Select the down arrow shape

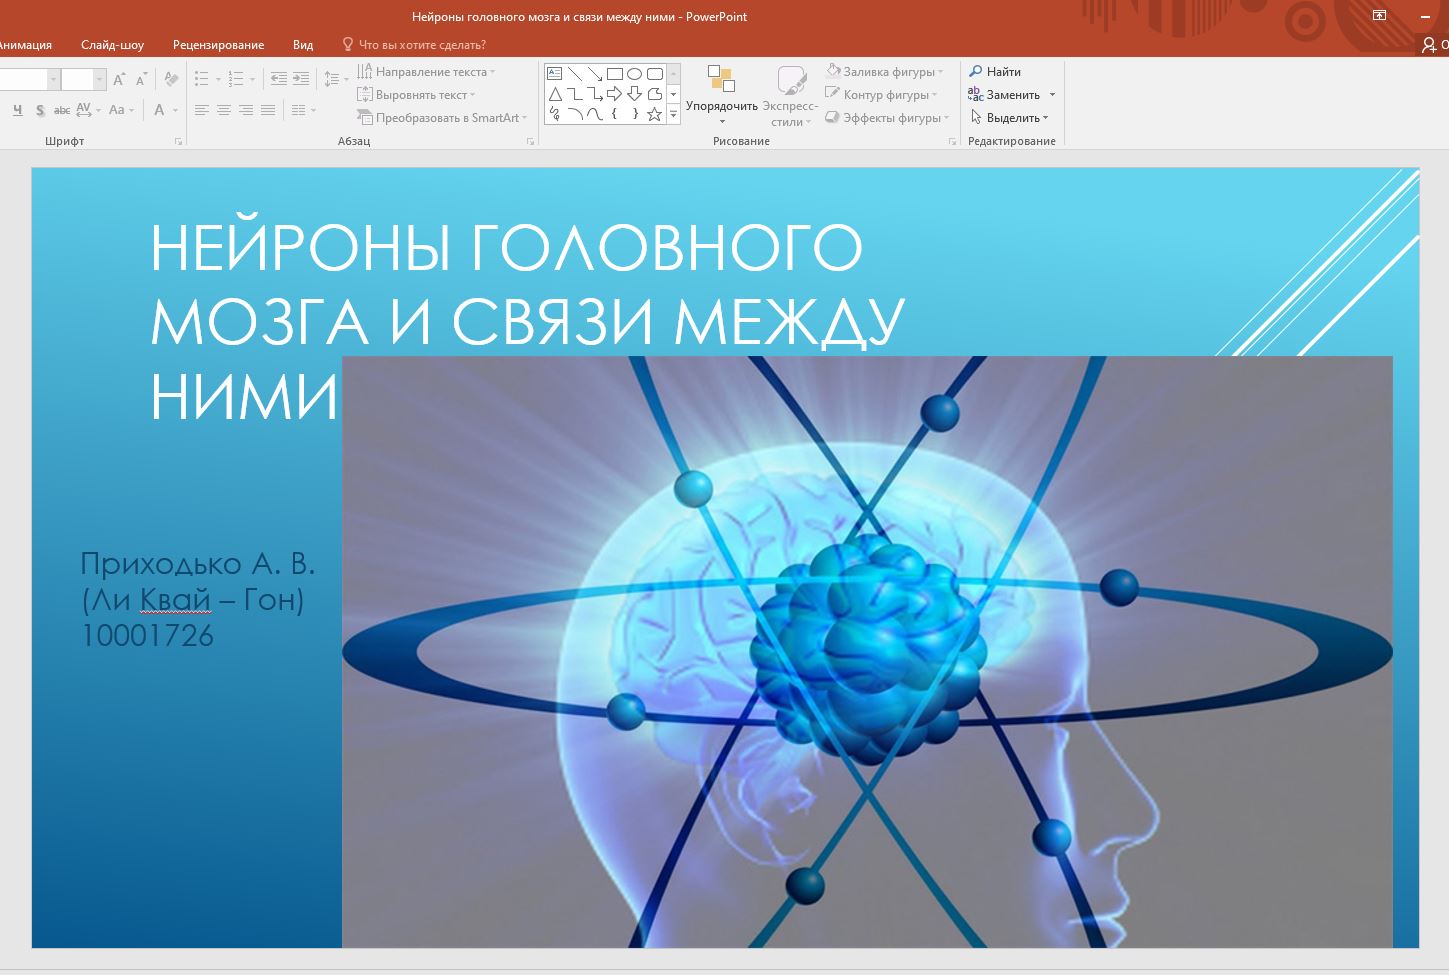point(635,94)
